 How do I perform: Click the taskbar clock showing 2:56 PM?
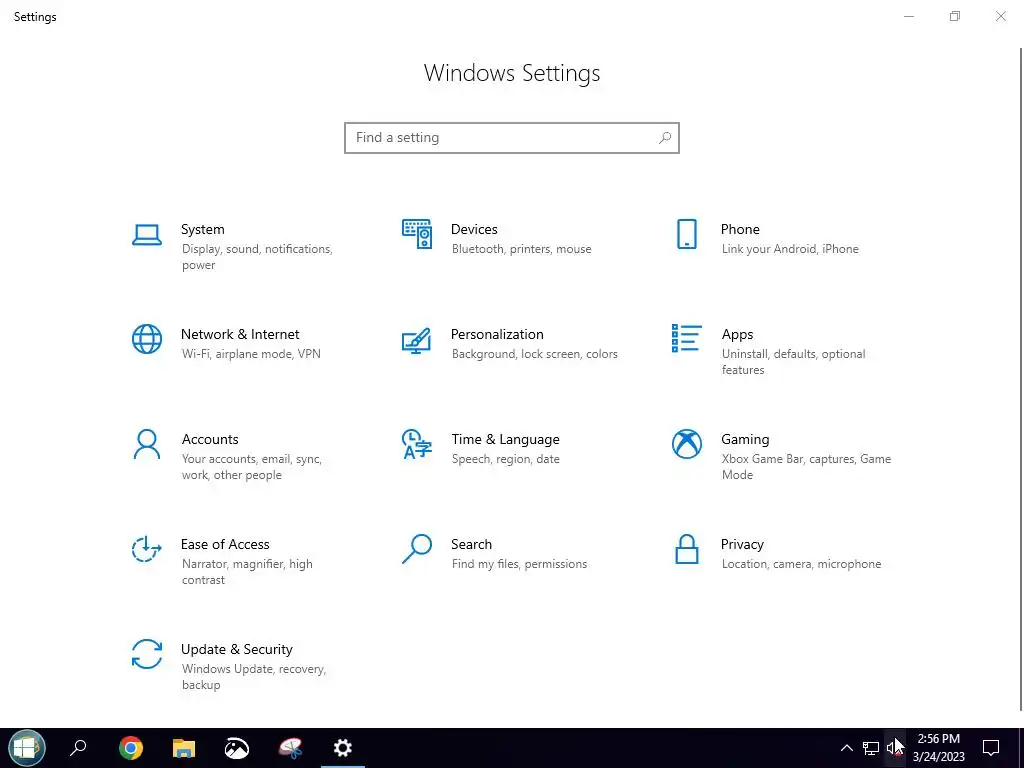938,748
